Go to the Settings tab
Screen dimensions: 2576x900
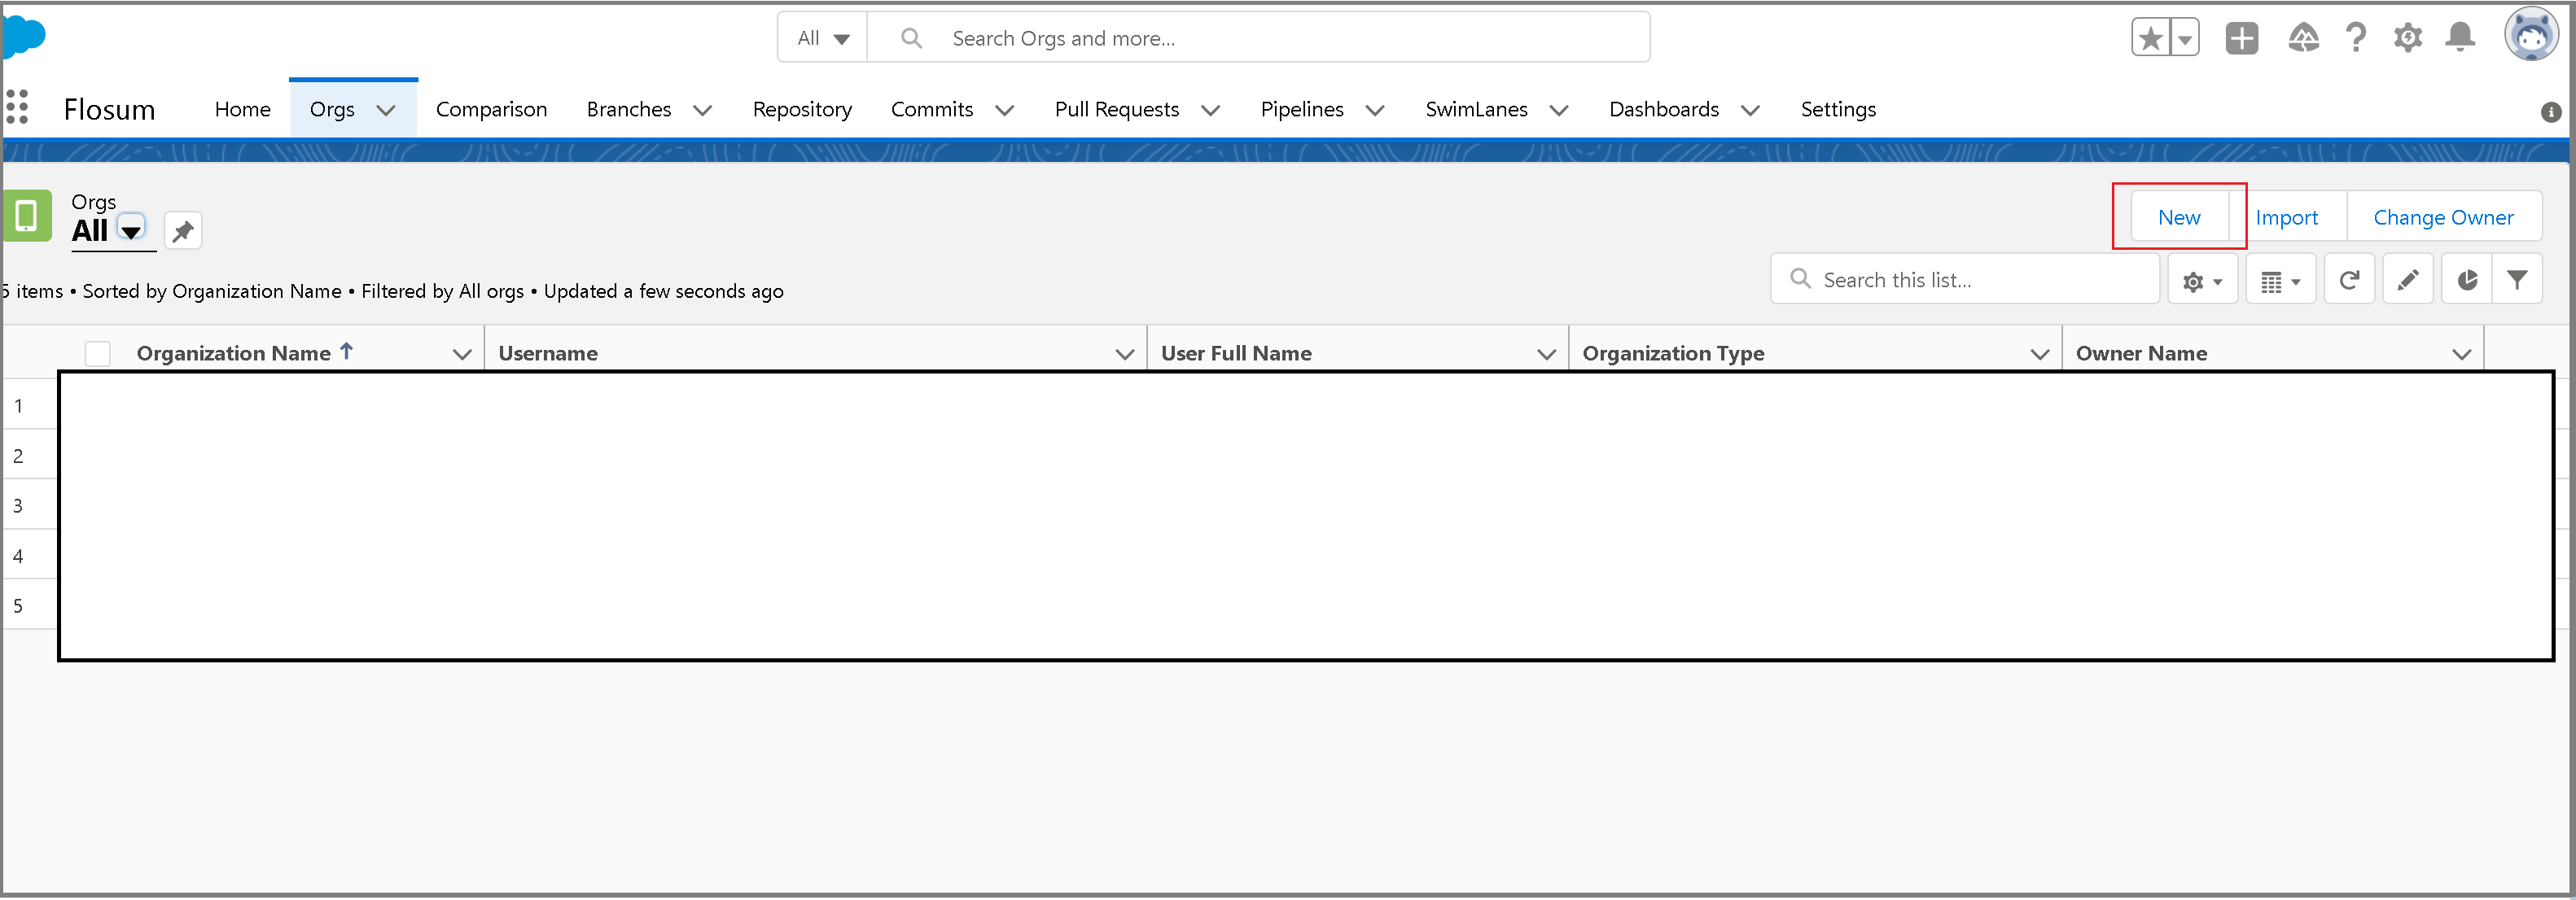(x=1838, y=109)
